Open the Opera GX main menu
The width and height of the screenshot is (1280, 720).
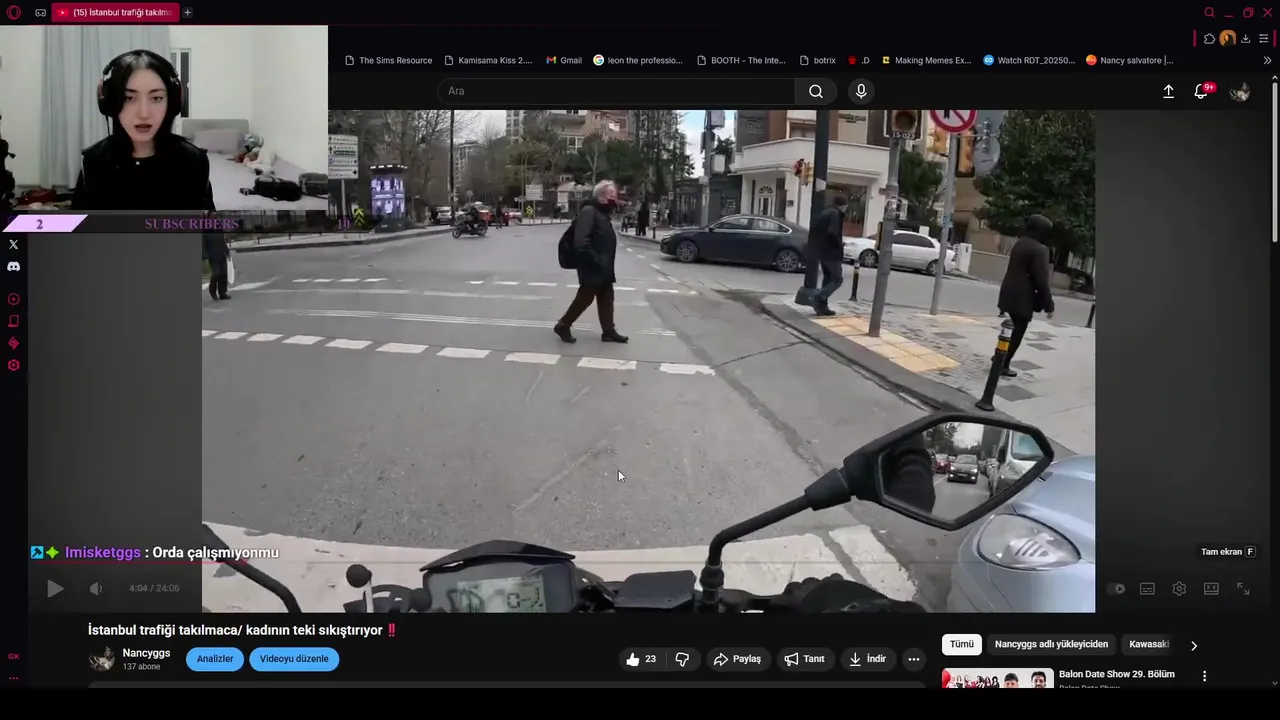pos(14,12)
